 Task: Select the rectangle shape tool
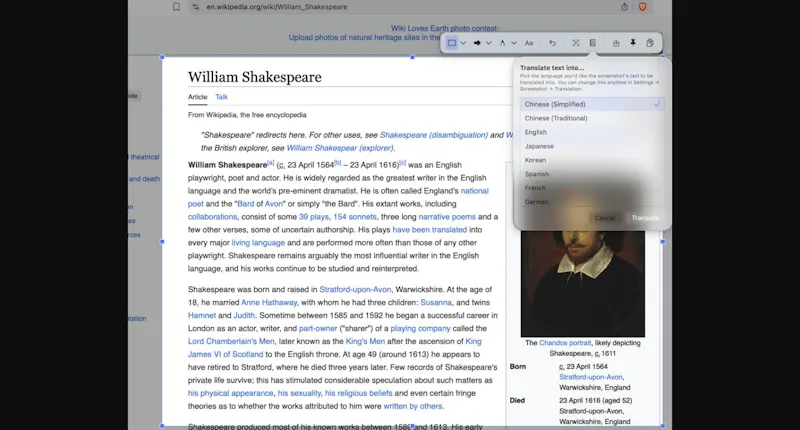(452, 43)
